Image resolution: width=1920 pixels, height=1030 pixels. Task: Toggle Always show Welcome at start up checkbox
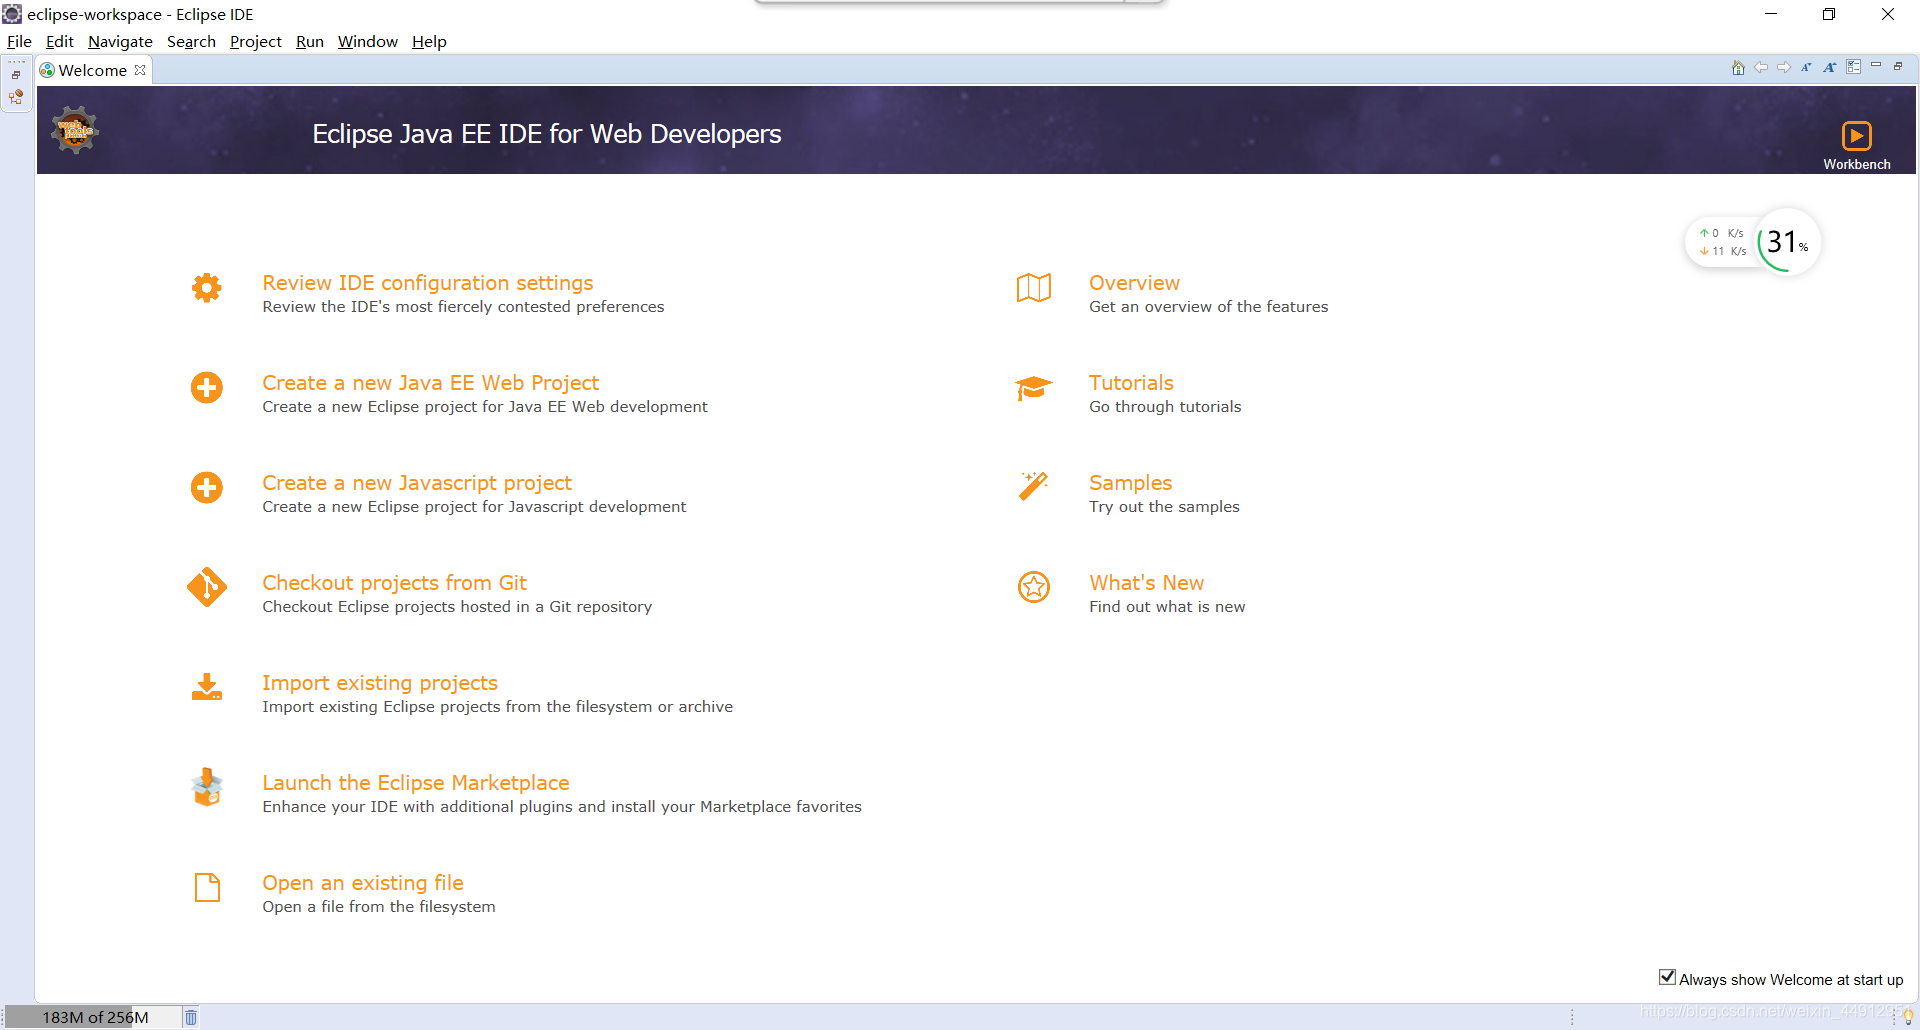click(x=1667, y=977)
